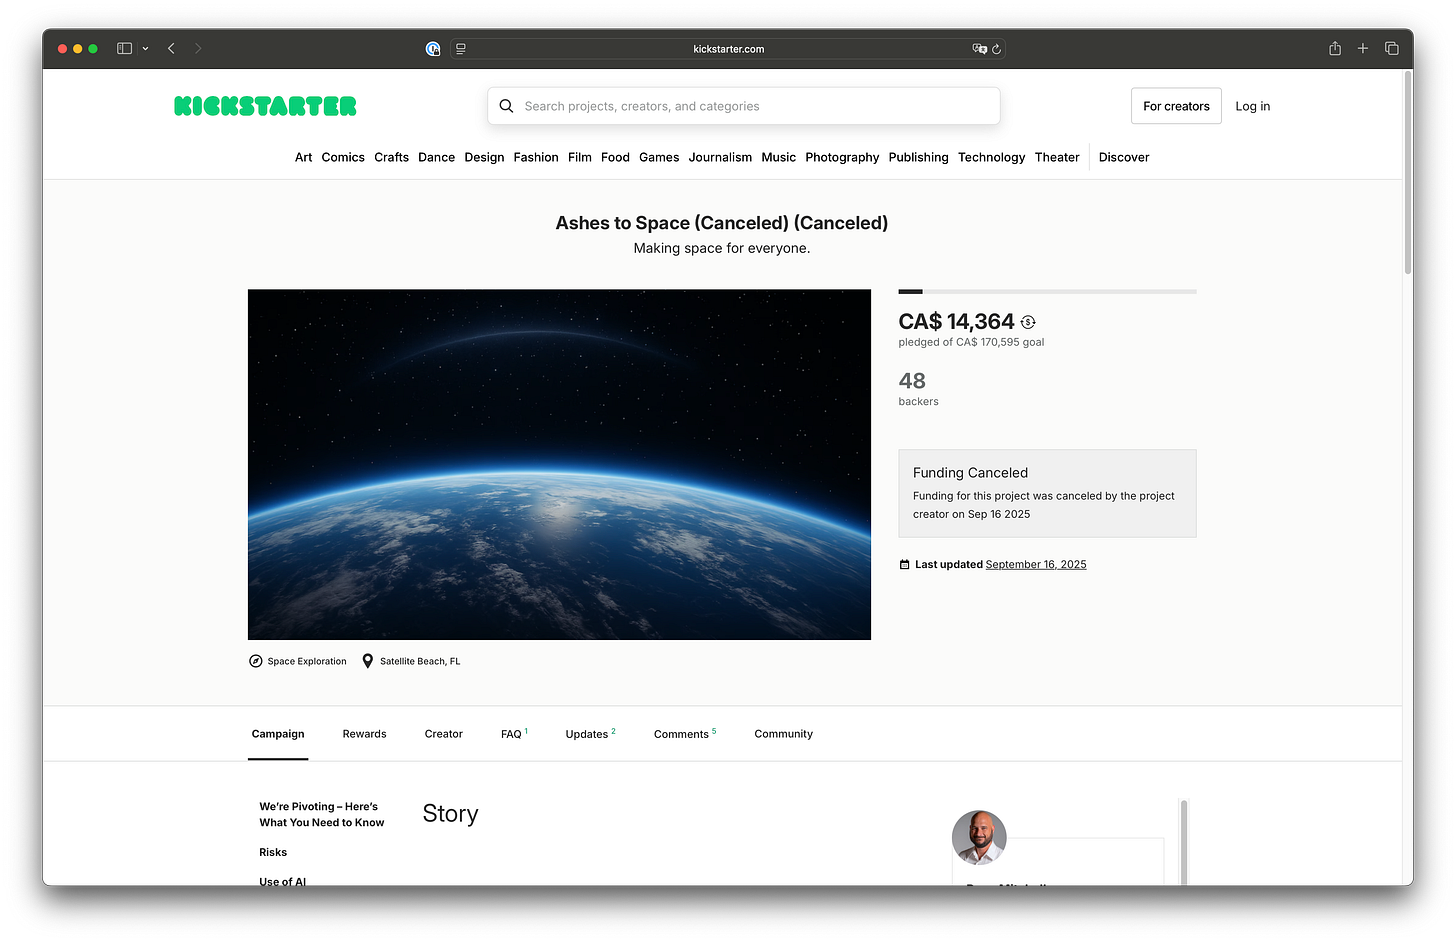Click the calendar icon by Last updated
Image resolution: width=1456 pixels, height=942 pixels.
point(905,565)
